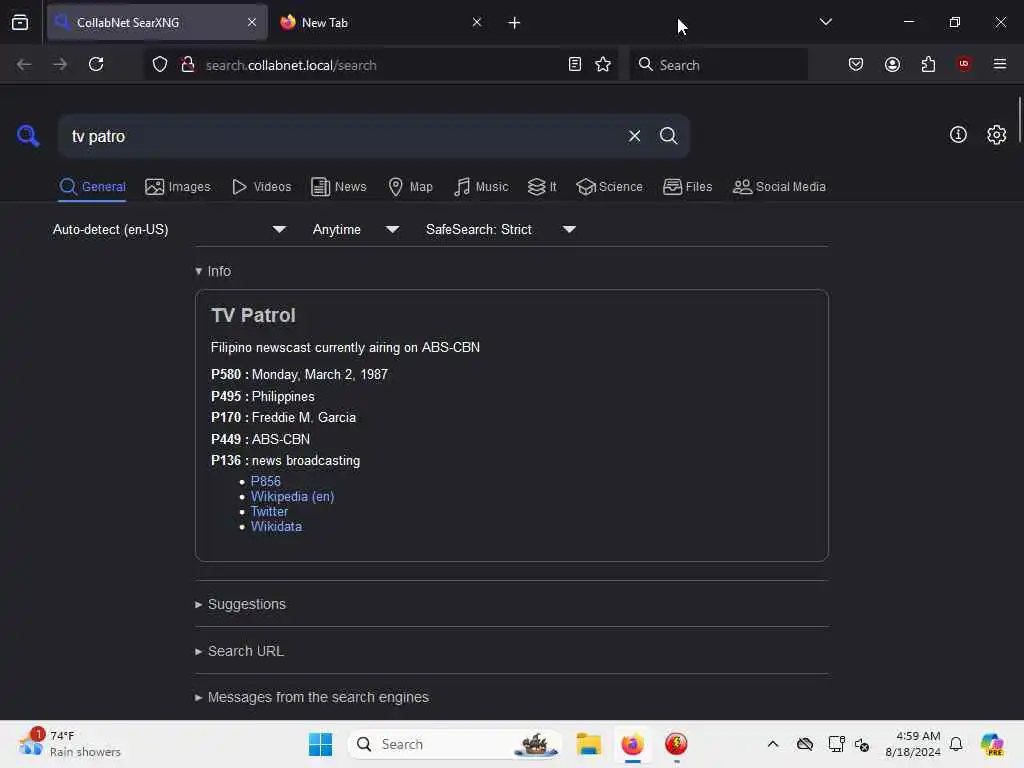Open the News category tab
The image size is (1024, 768).
[339, 187]
